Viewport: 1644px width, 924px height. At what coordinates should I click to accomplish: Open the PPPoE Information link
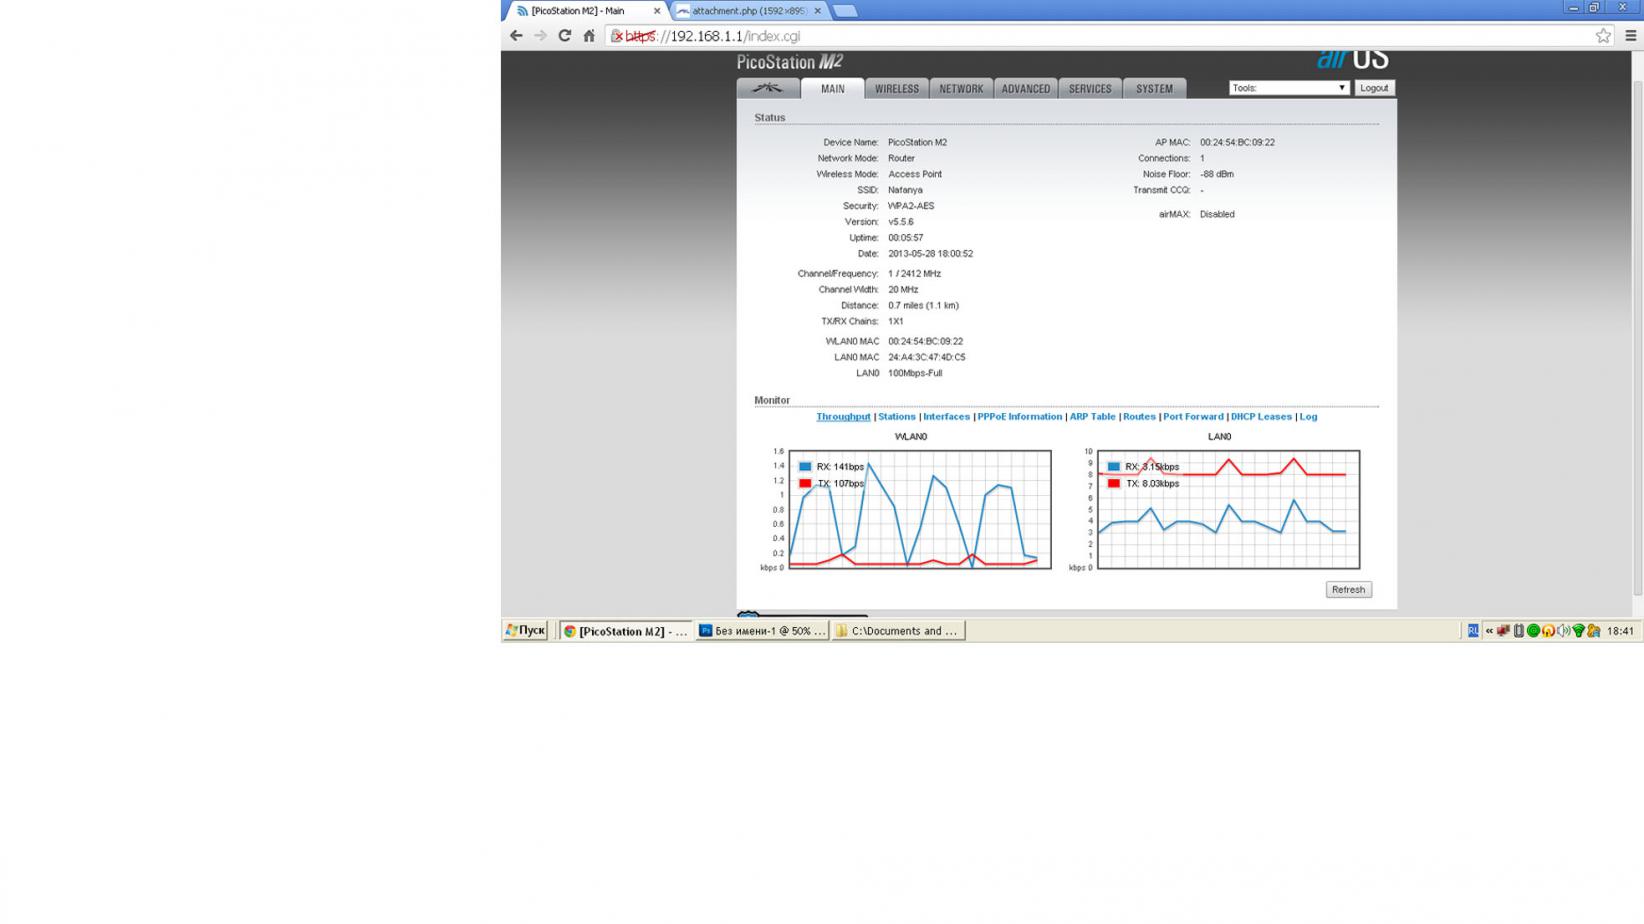pyautogui.click(x=1019, y=417)
